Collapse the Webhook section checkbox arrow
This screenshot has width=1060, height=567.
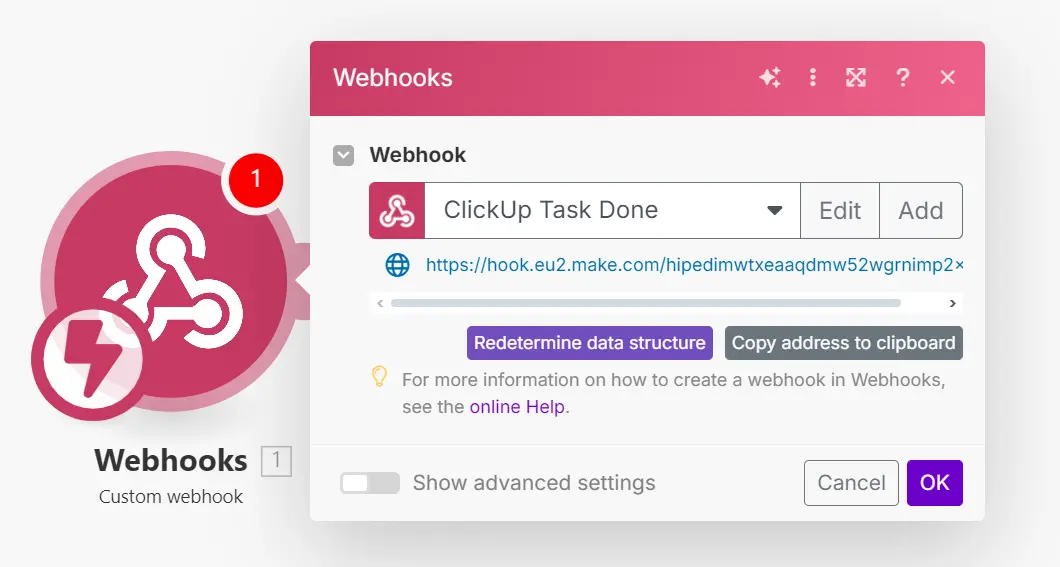[343, 155]
